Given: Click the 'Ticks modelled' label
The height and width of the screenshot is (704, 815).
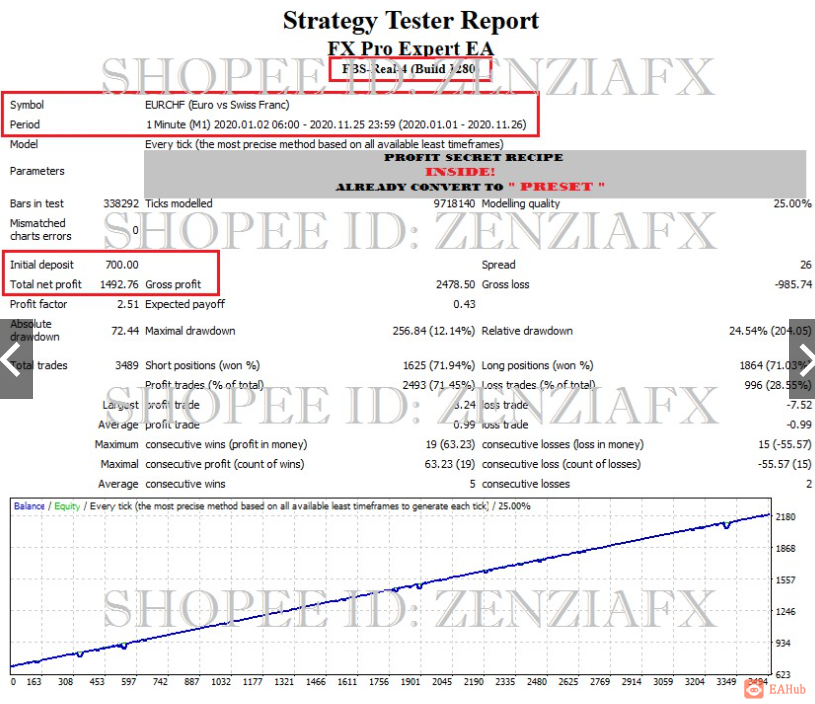Looking at the screenshot, I should (x=179, y=203).
